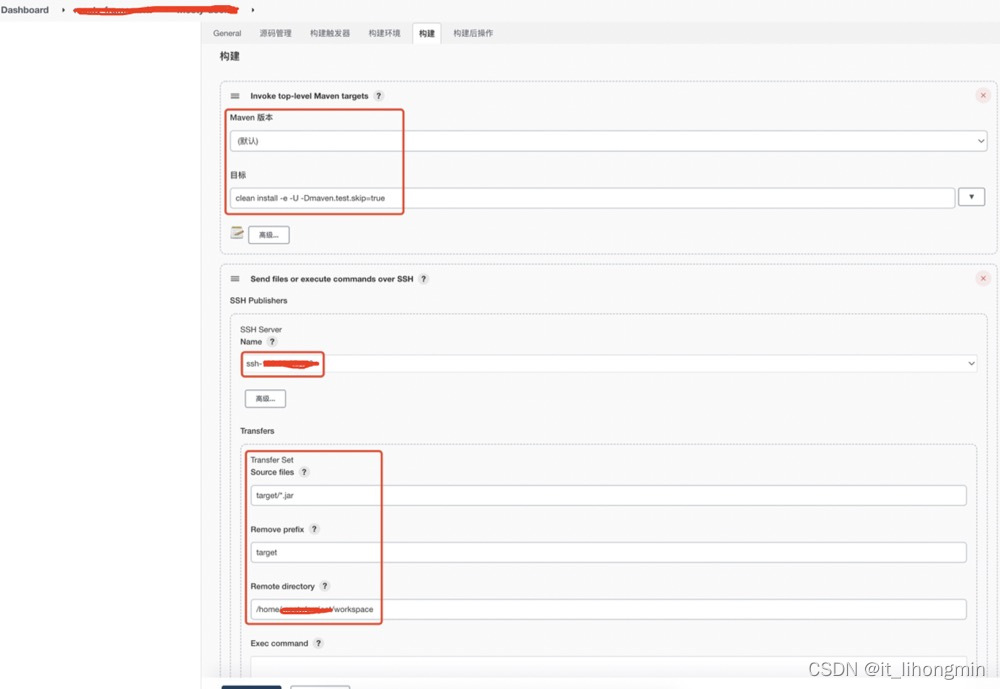The width and height of the screenshot is (1000, 689).
Task: Click the Remove prefix input field
Action: tap(608, 552)
